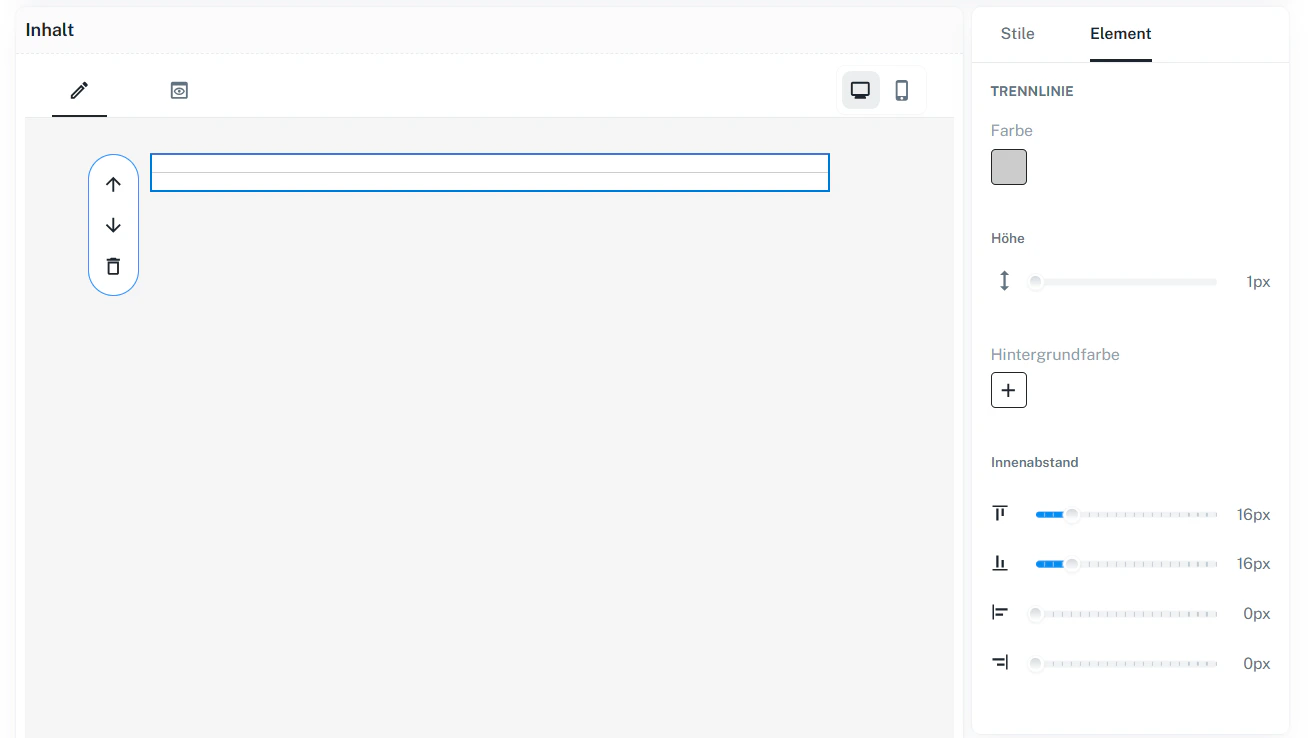Switch to mobile phone view
1311x738 pixels.
[902, 90]
